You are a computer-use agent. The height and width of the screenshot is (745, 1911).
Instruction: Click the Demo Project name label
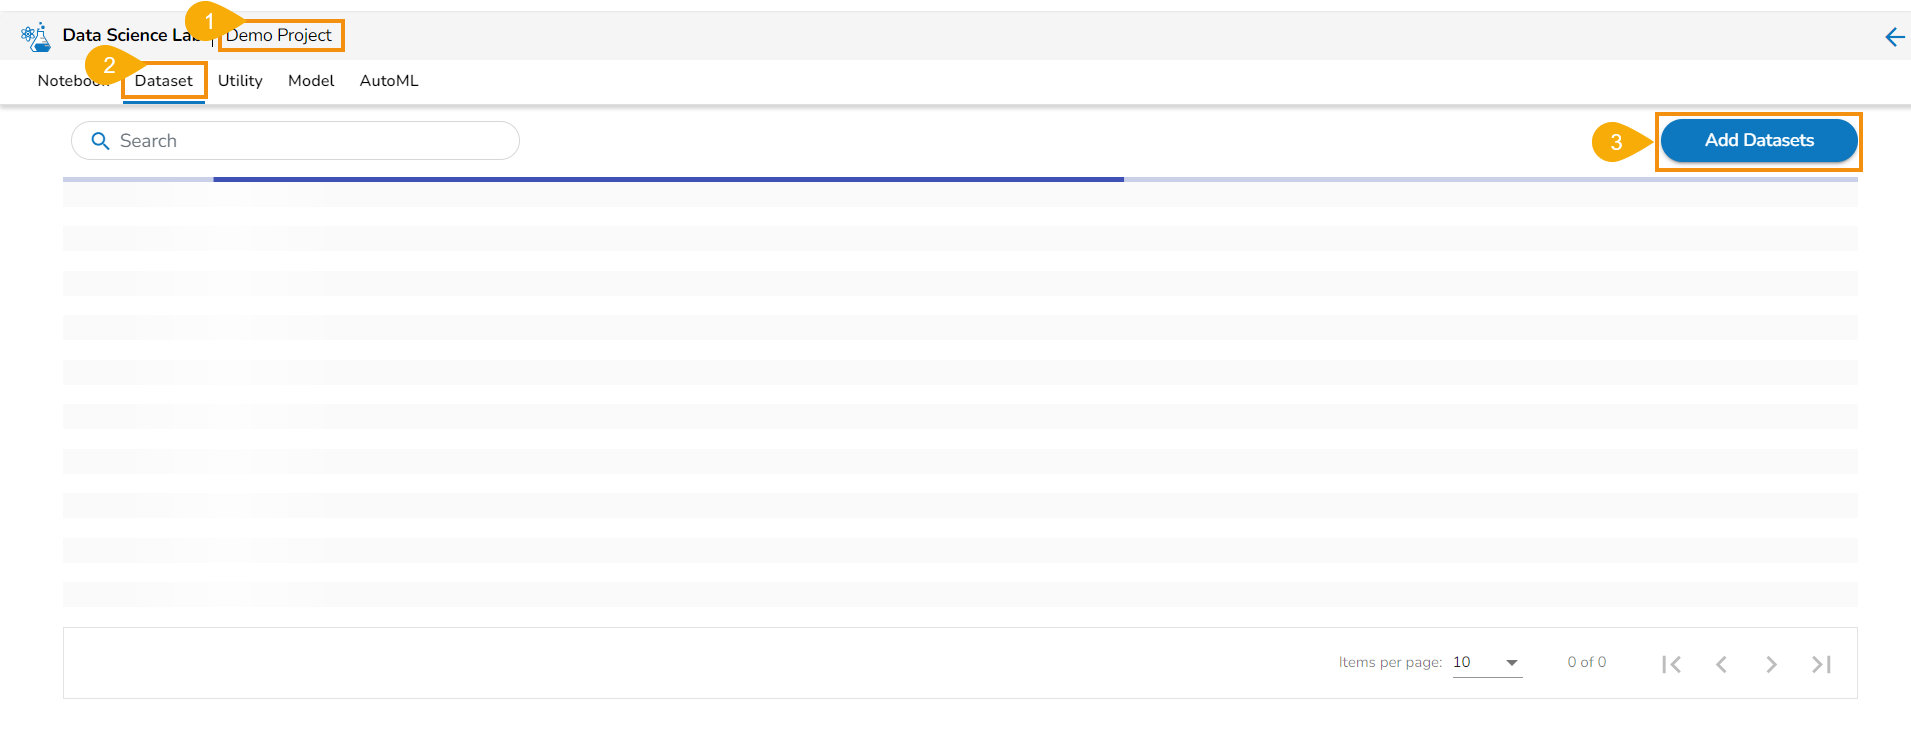[279, 36]
